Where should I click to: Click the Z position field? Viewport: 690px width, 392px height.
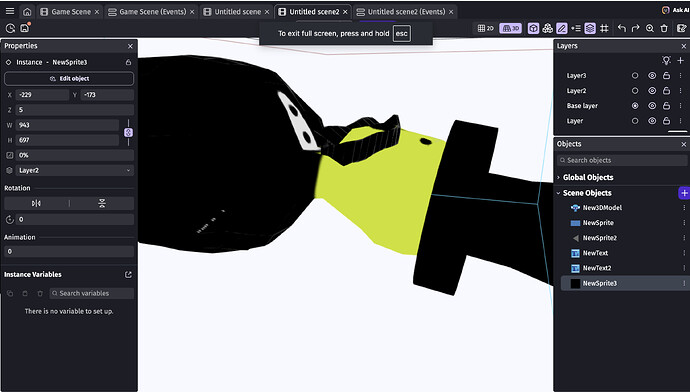coord(75,110)
